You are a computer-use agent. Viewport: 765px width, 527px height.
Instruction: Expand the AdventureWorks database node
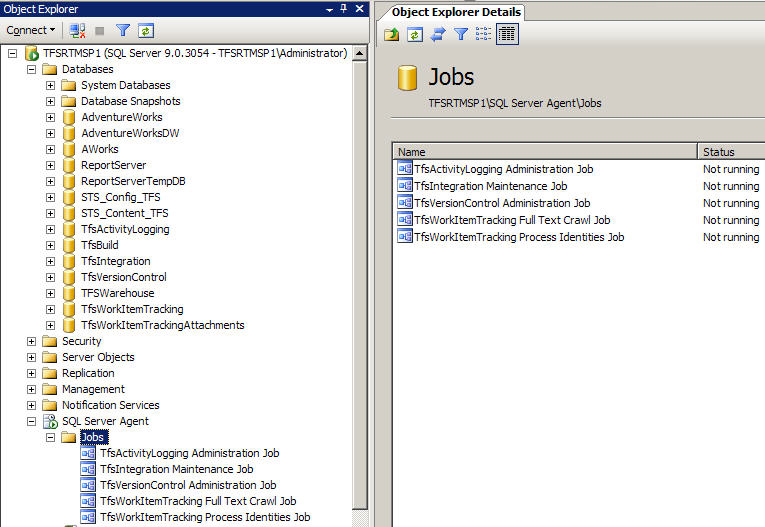(x=50, y=118)
